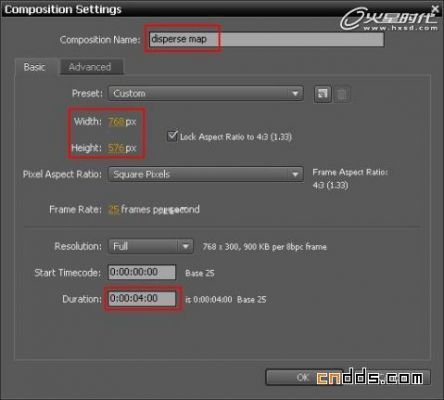The image size is (444, 400).
Task: Click the Height value 576
Action: coord(116,148)
